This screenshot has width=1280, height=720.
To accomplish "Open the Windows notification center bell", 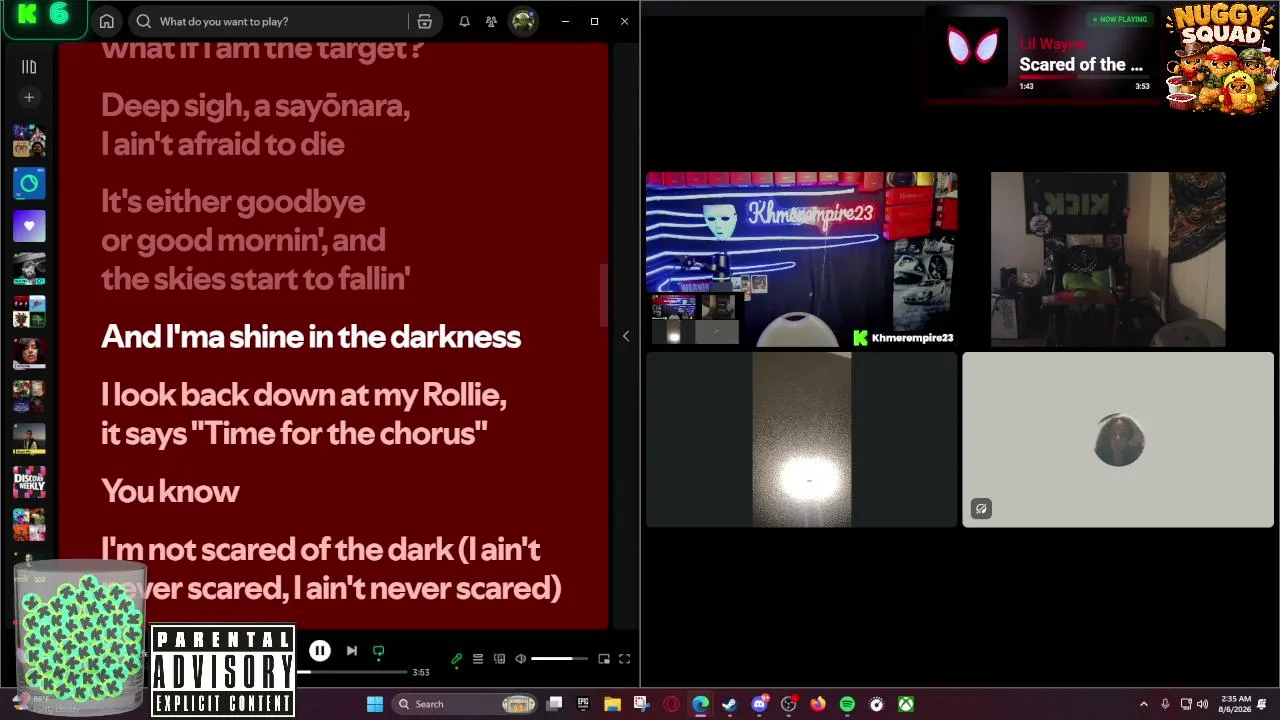I will click(1262, 704).
